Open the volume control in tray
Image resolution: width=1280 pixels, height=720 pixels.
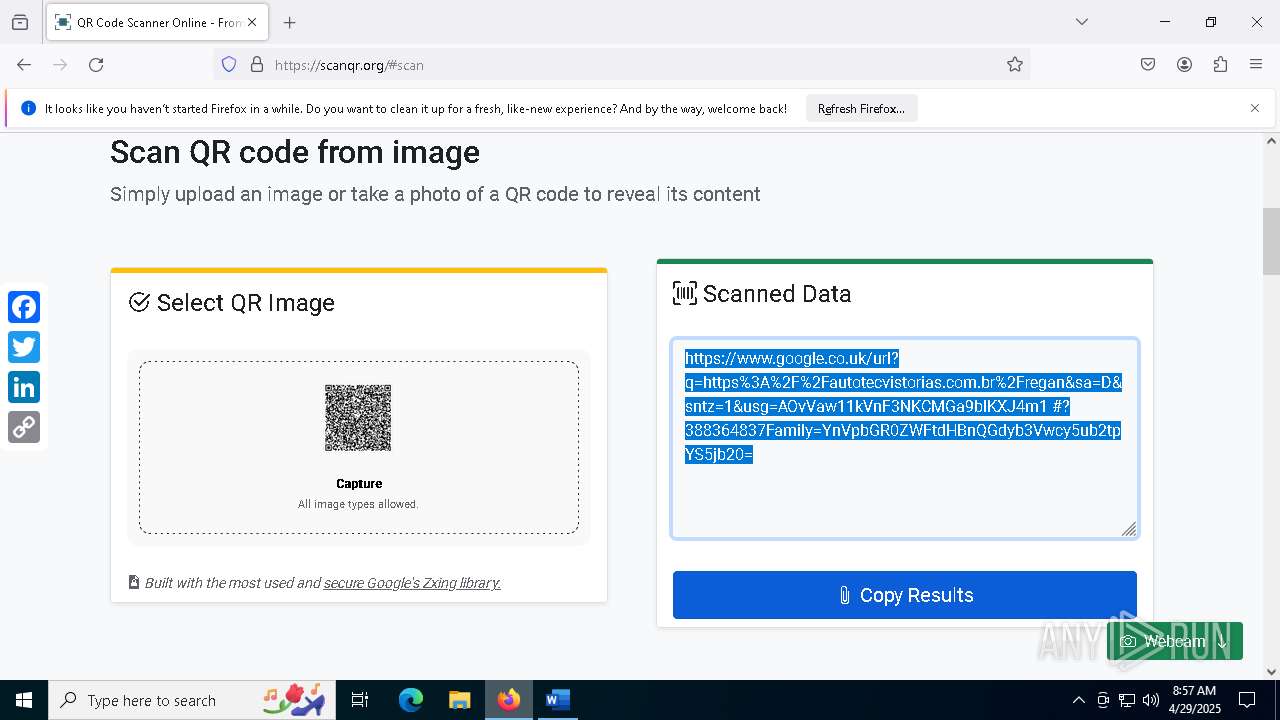click(x=1151, y=700)
